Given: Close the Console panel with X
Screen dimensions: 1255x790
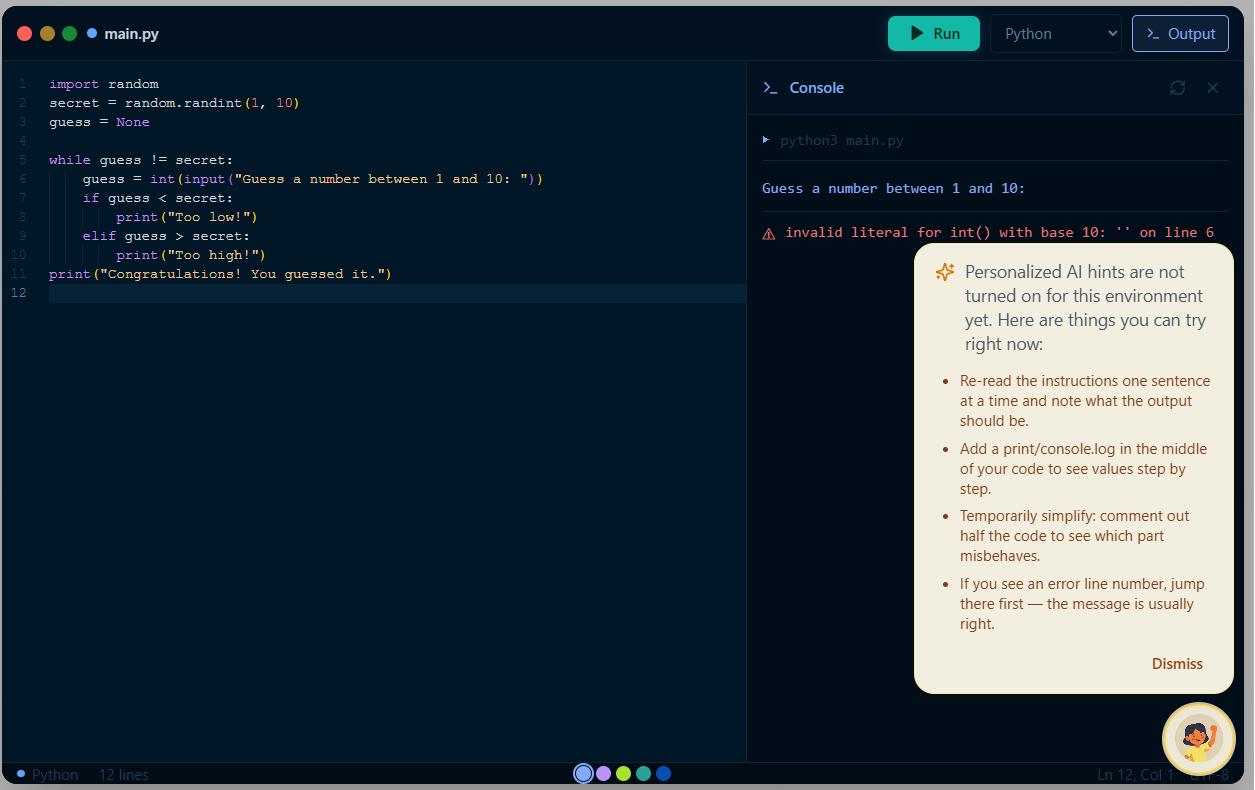Looking at the screenshot, I should (x=1213, y=88).
